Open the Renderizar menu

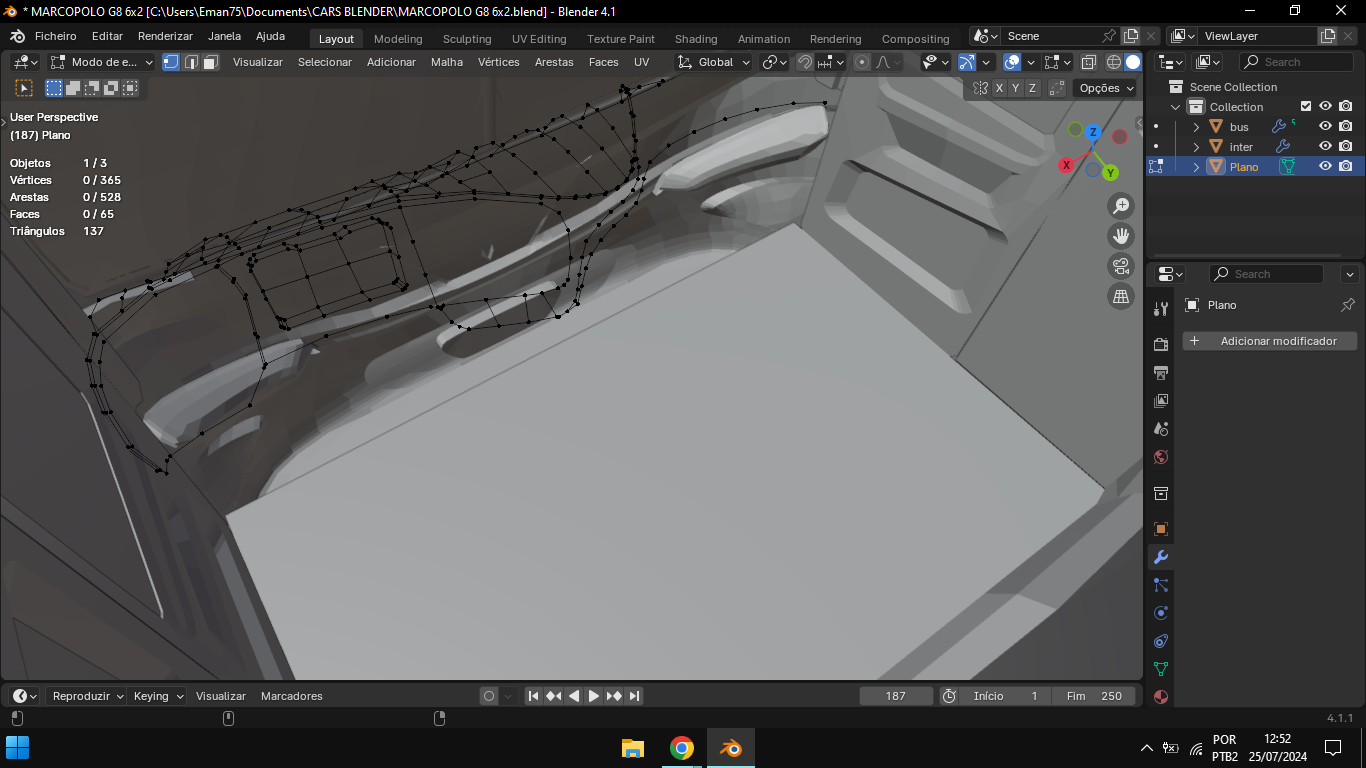click(165, 36)
